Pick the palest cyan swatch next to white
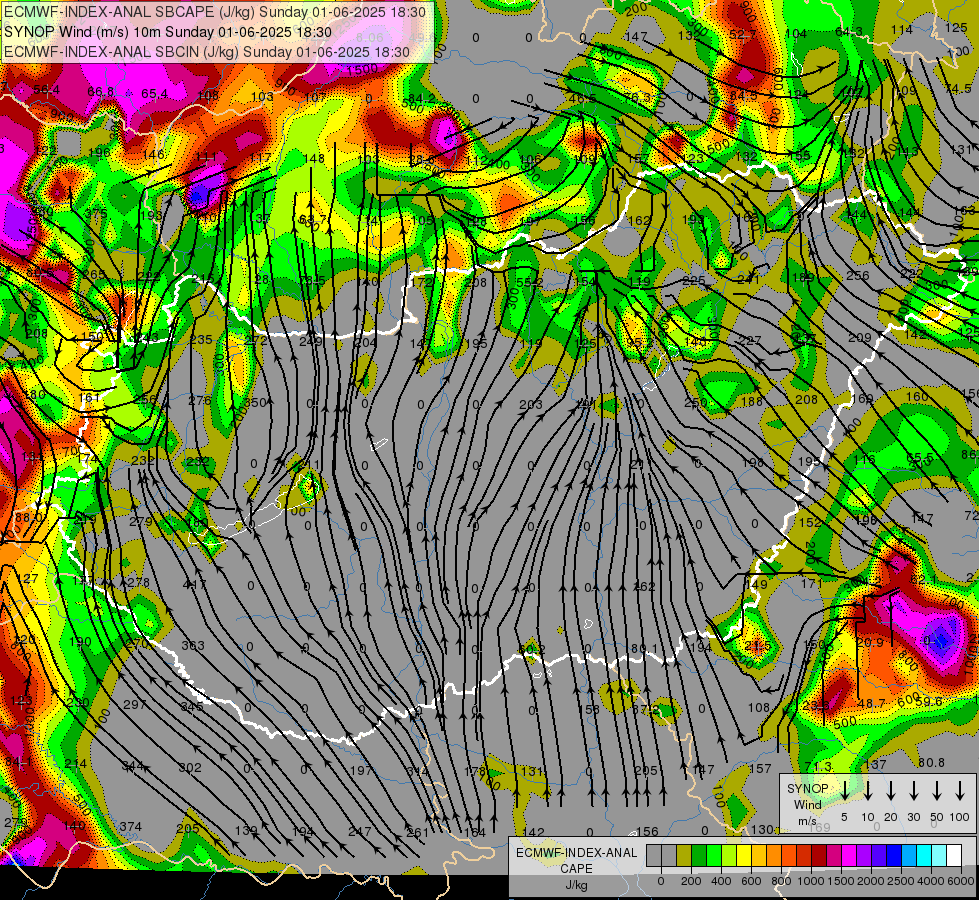 938,855
